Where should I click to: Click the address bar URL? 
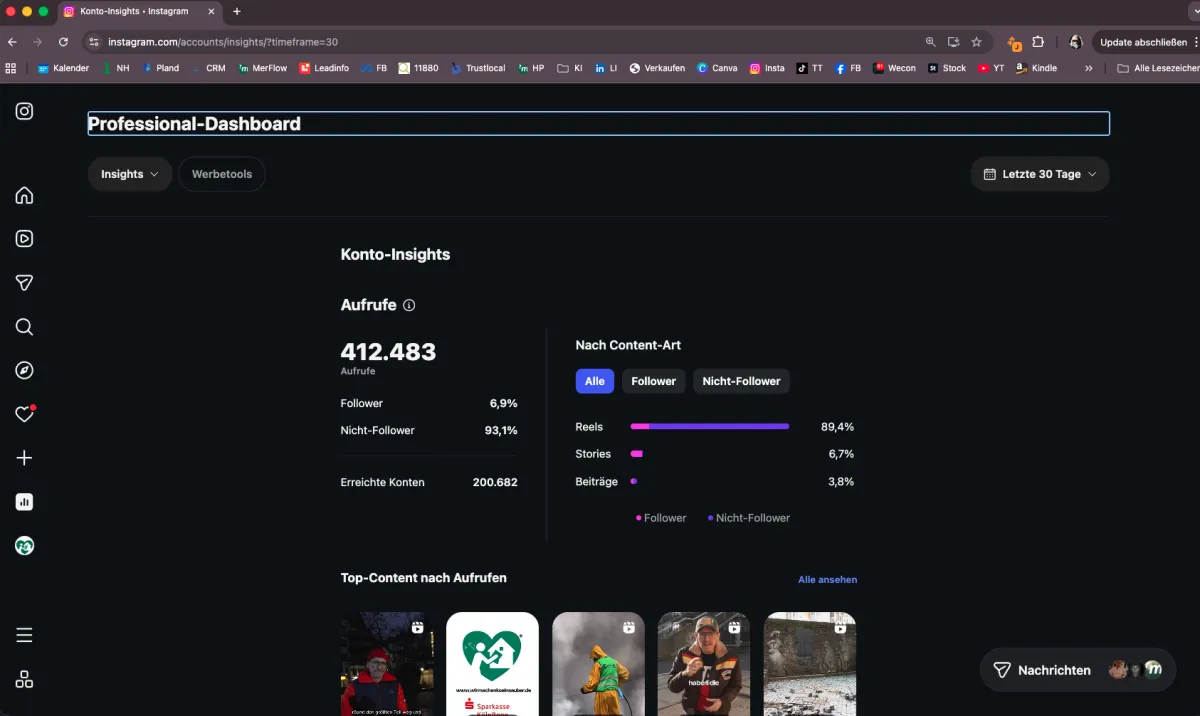pyautogui.click(x=223, y=42)
